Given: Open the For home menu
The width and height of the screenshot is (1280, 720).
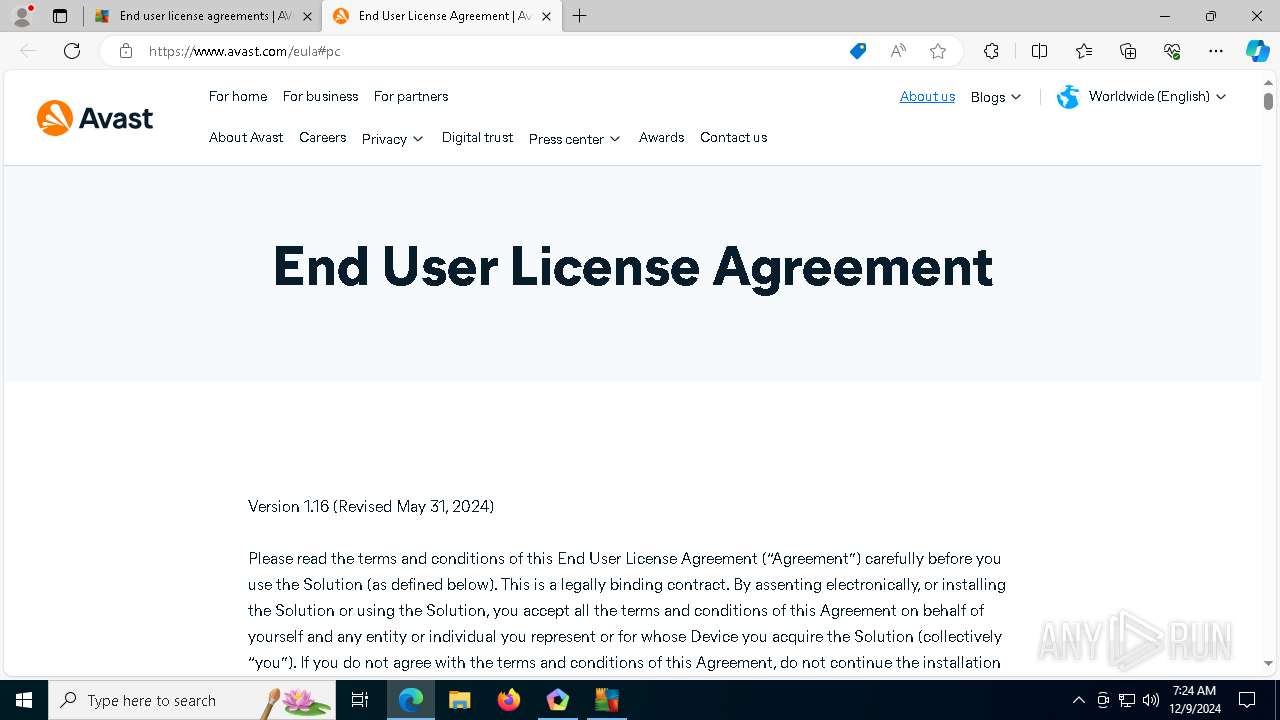Looking at the screenshot, I should 238,96.
